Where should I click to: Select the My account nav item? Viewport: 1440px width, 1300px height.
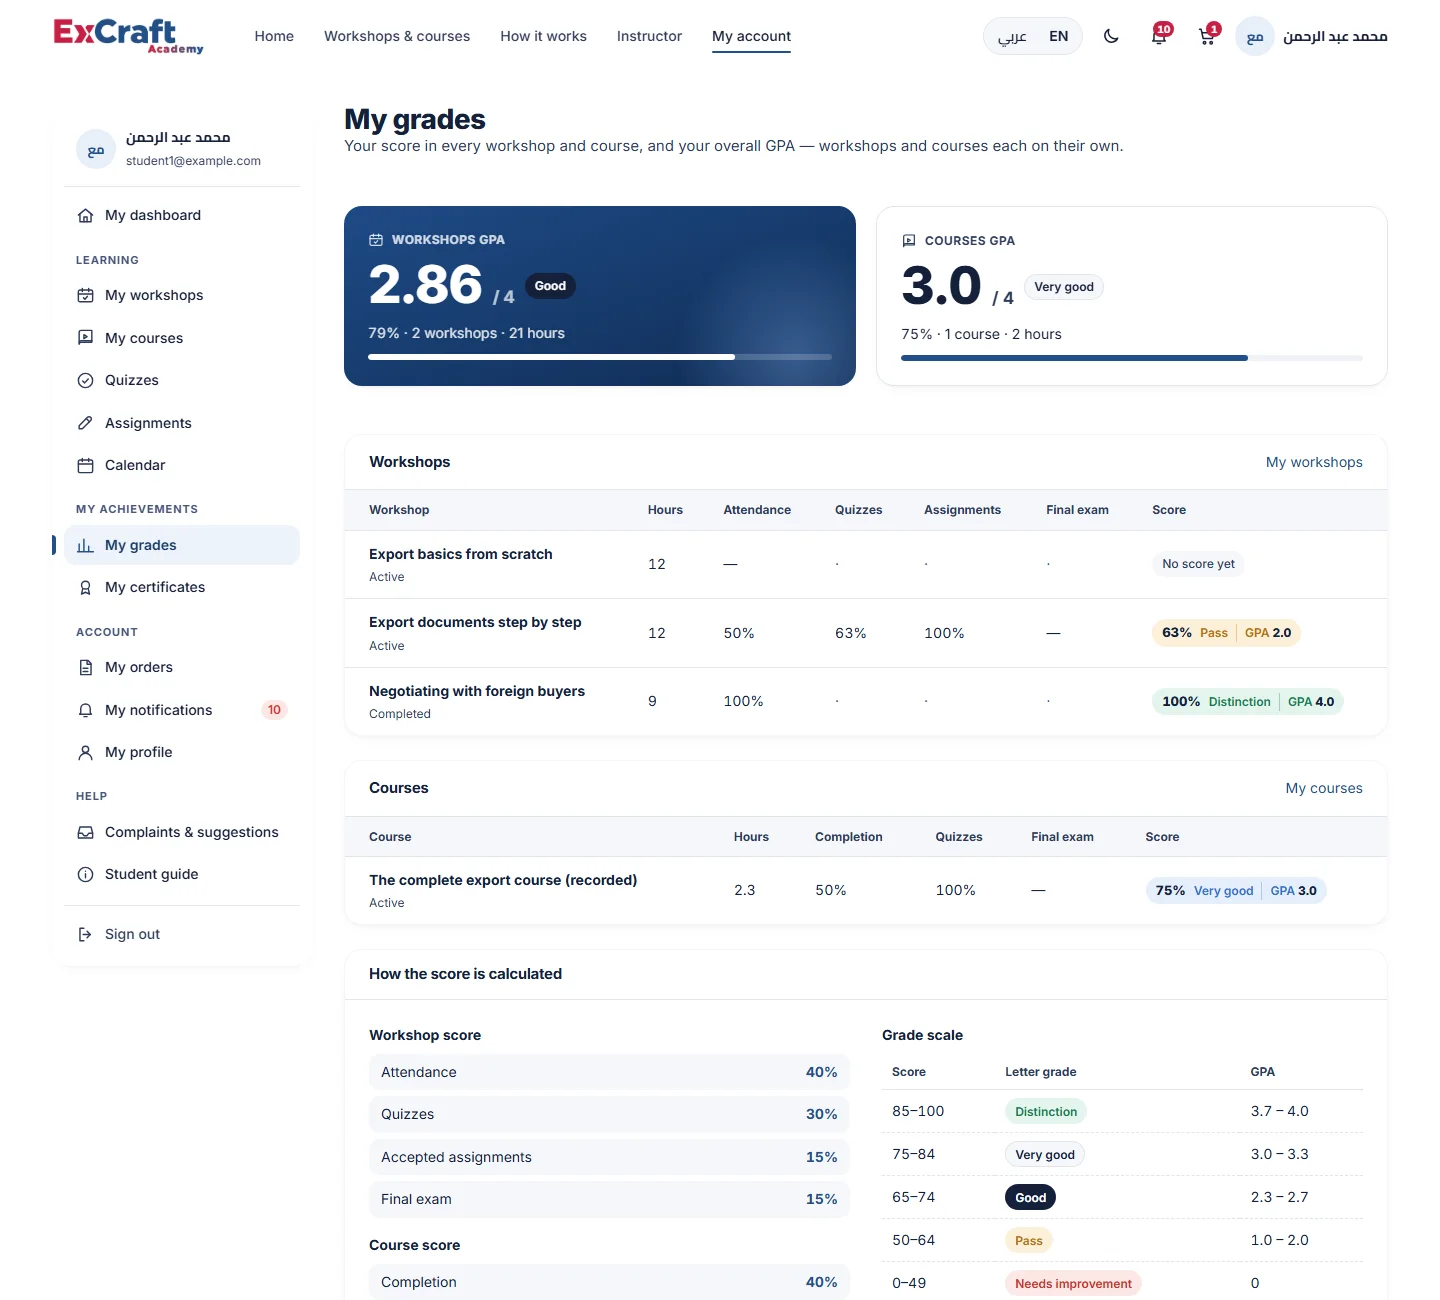(751, 36)
